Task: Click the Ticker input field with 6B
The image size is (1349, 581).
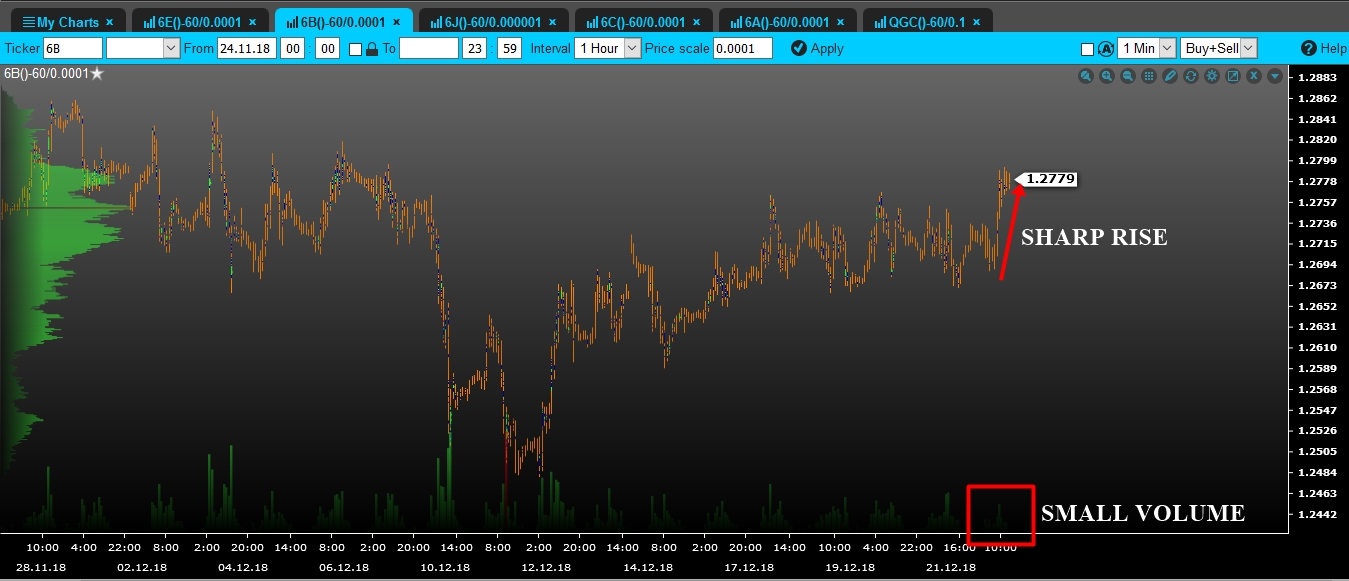Action: [72, 48]
